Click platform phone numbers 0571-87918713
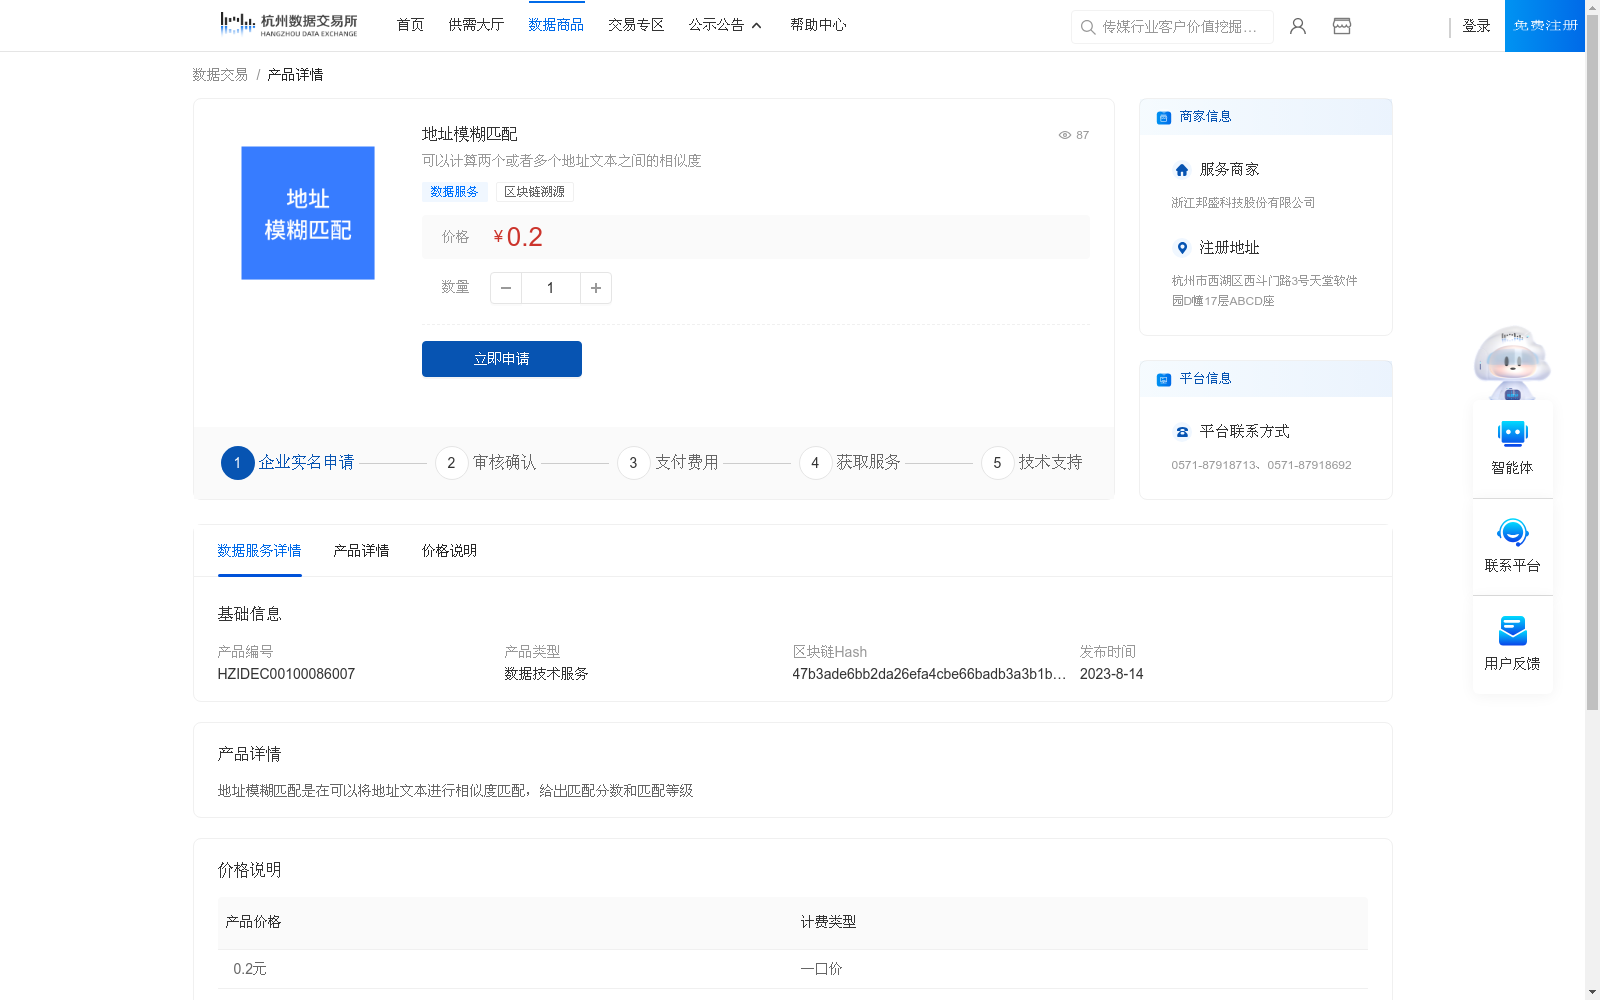Screen dimensions: 1600x1000 1261,465
